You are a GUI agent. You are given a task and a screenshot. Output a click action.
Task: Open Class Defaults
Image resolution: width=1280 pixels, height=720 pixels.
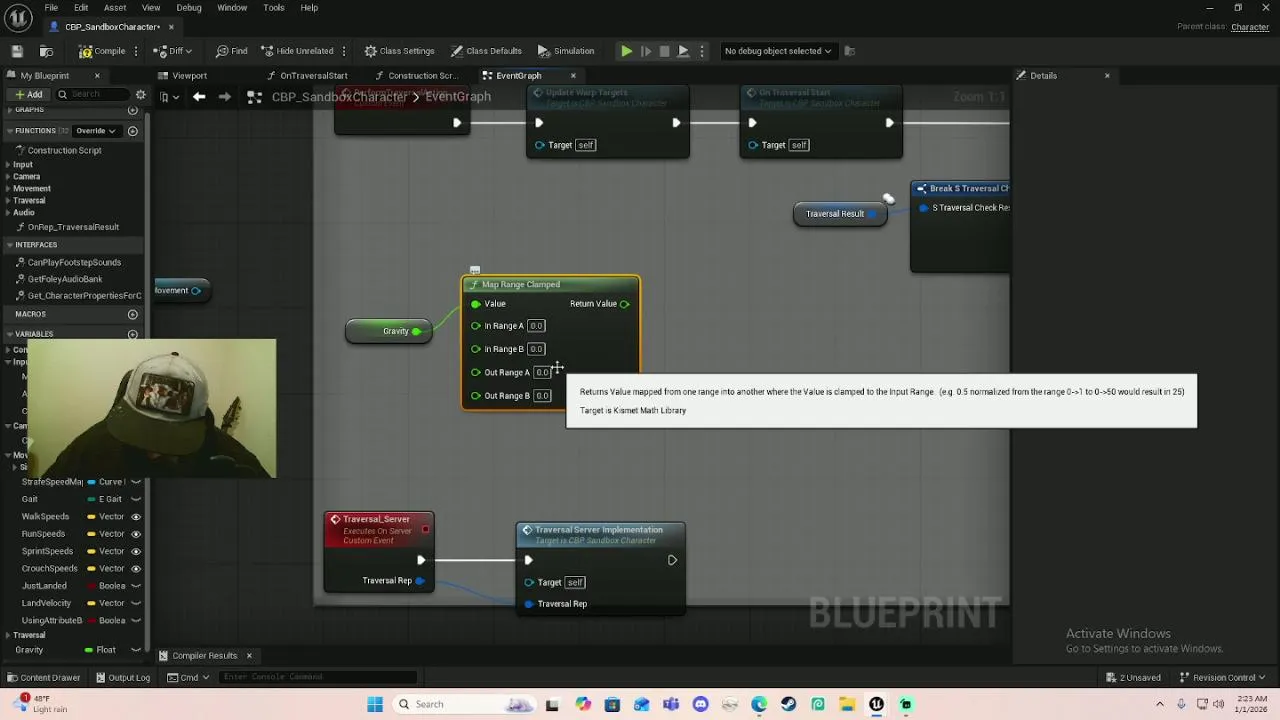click(486, 51)
